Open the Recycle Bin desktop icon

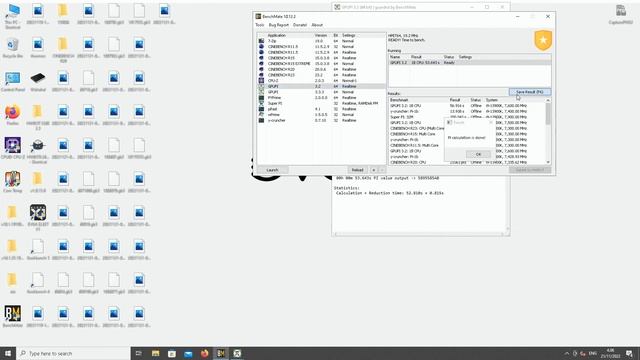point(13,48)
